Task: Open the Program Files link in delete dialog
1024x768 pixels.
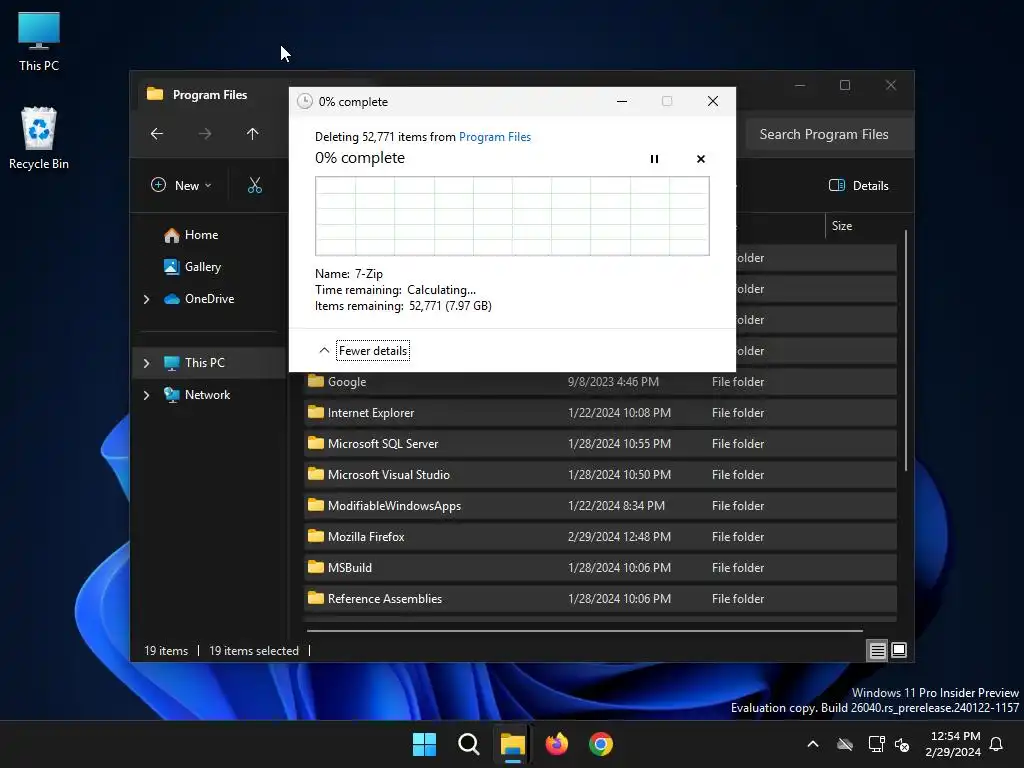Action: click(494, 136)
